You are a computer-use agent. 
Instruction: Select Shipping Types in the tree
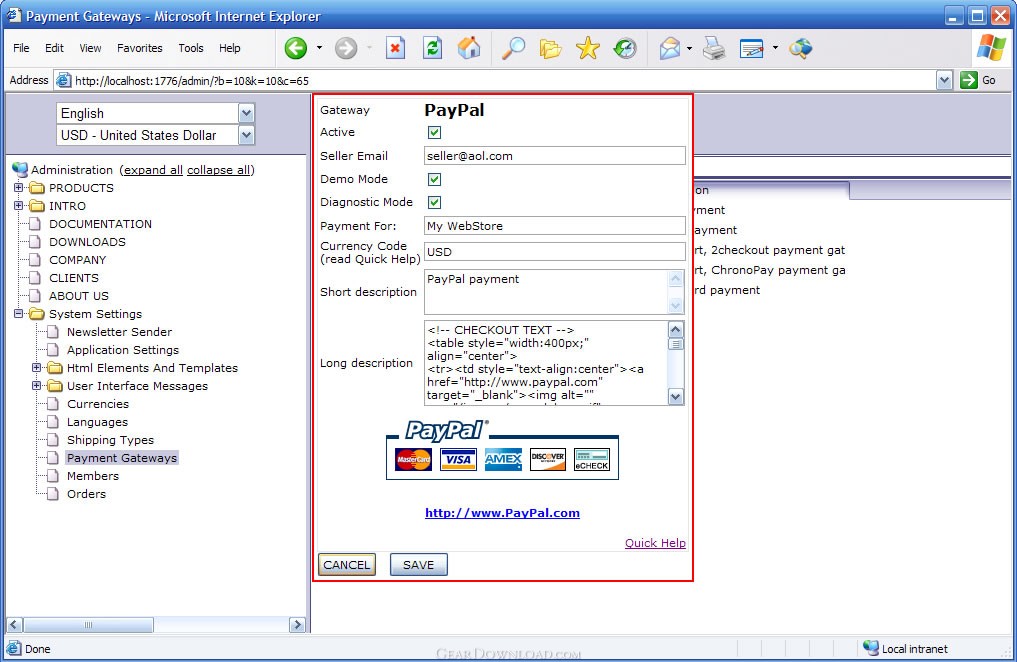(110, 440)
